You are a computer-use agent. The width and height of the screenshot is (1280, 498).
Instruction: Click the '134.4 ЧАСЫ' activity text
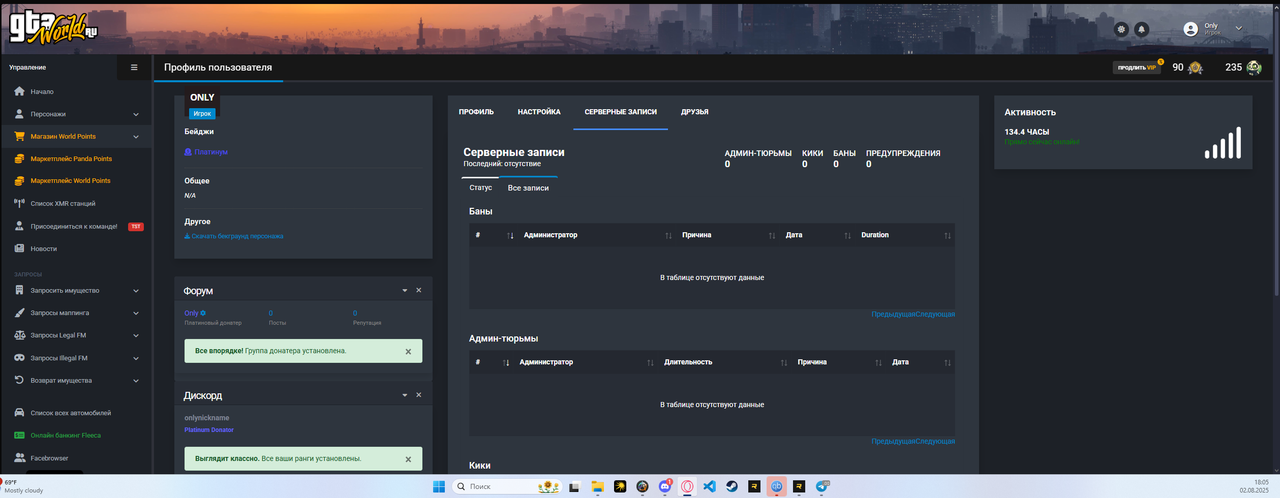[1027, 131]
